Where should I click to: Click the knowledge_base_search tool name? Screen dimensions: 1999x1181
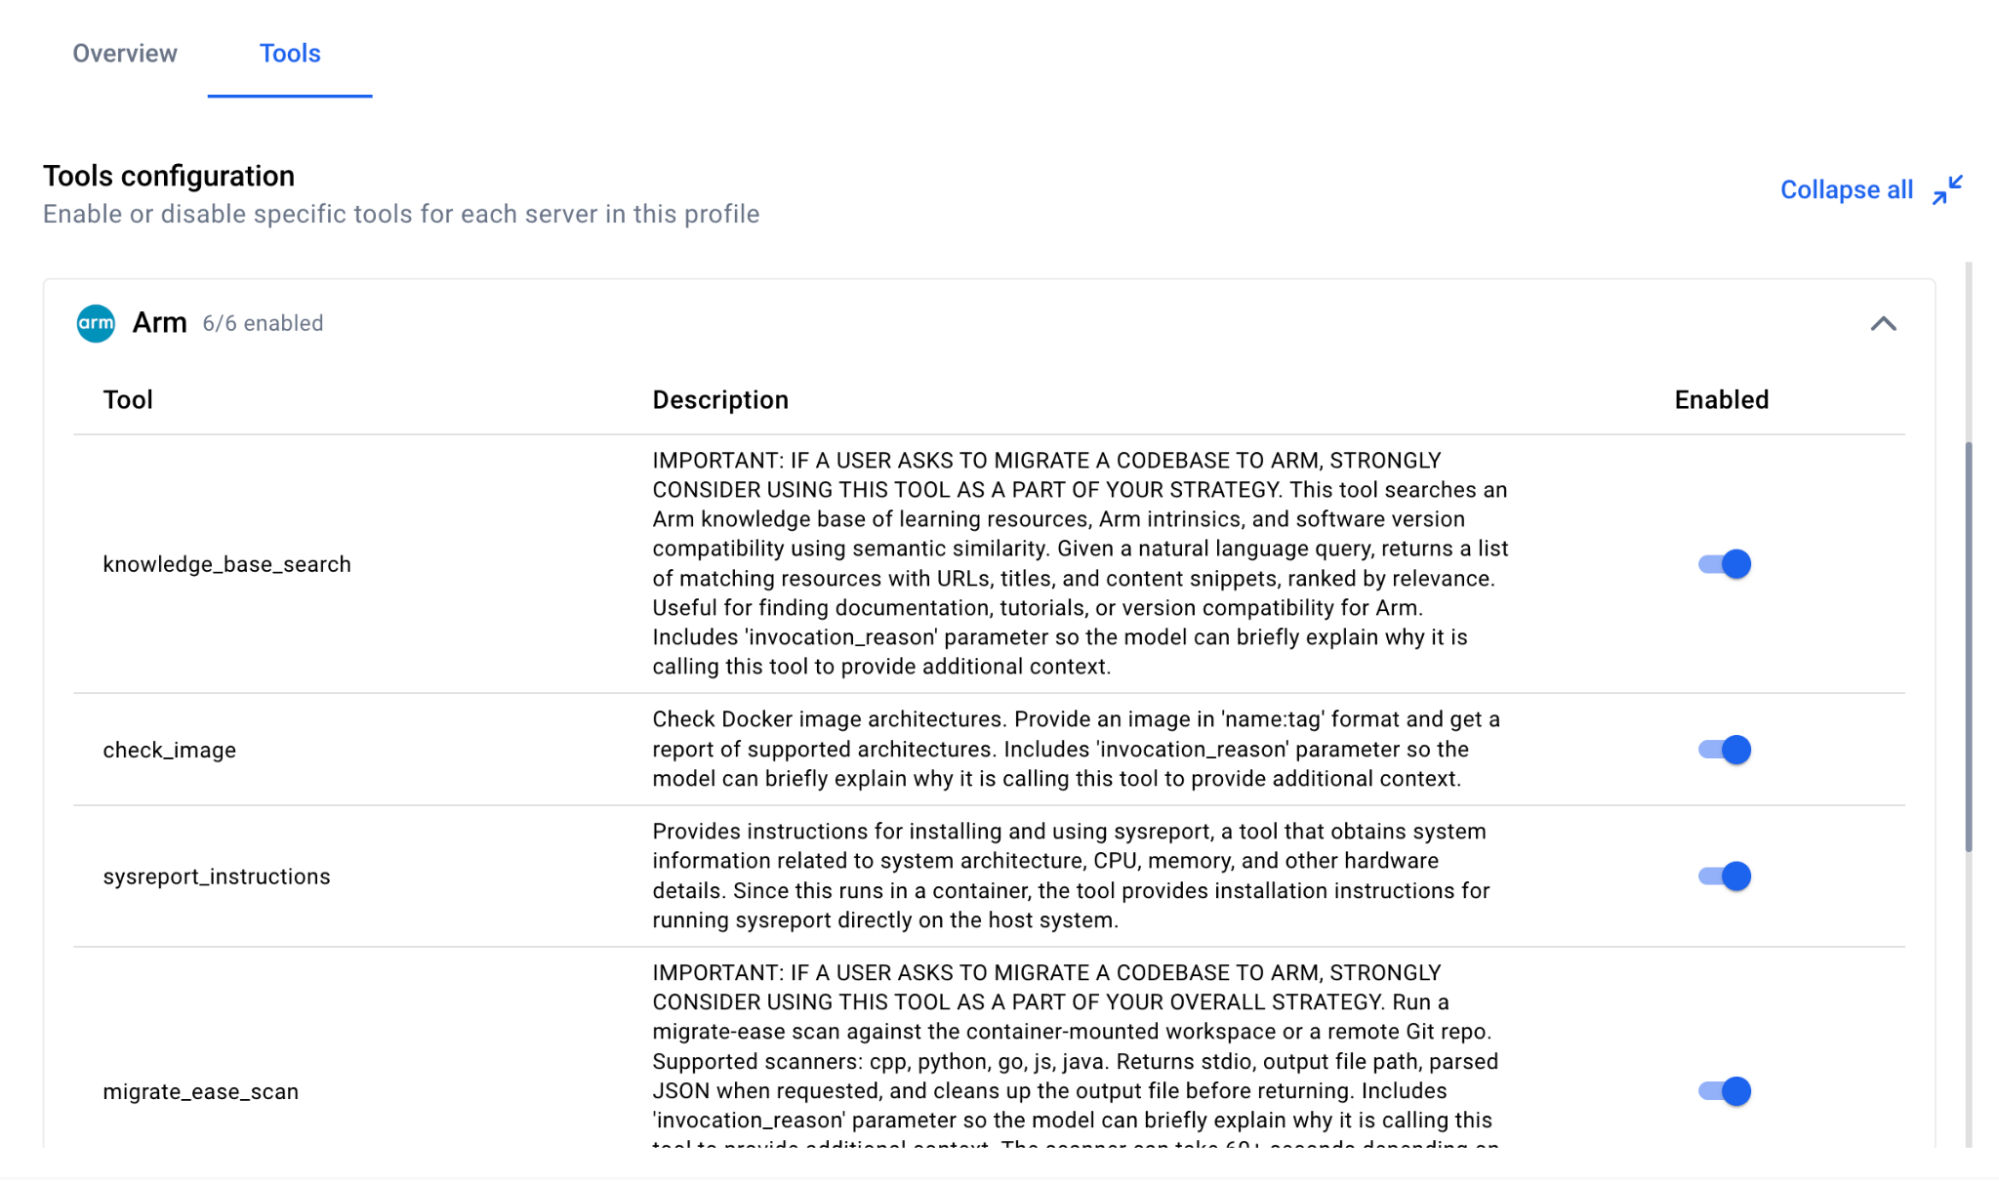pos(227,564)
